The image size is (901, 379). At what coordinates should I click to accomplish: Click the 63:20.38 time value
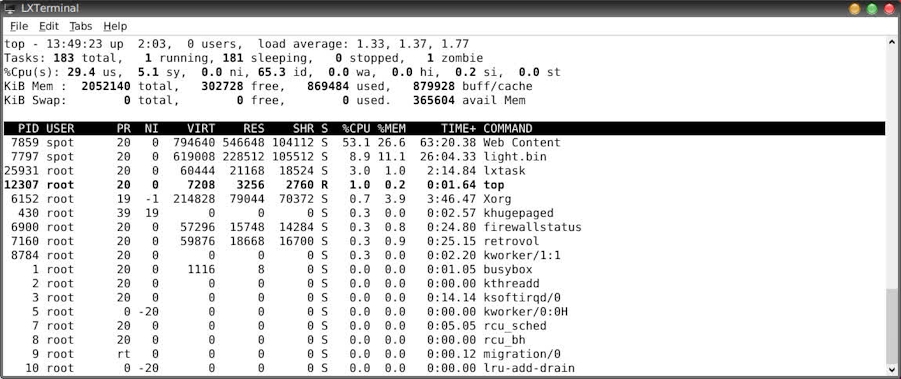(x=448, y=142)
